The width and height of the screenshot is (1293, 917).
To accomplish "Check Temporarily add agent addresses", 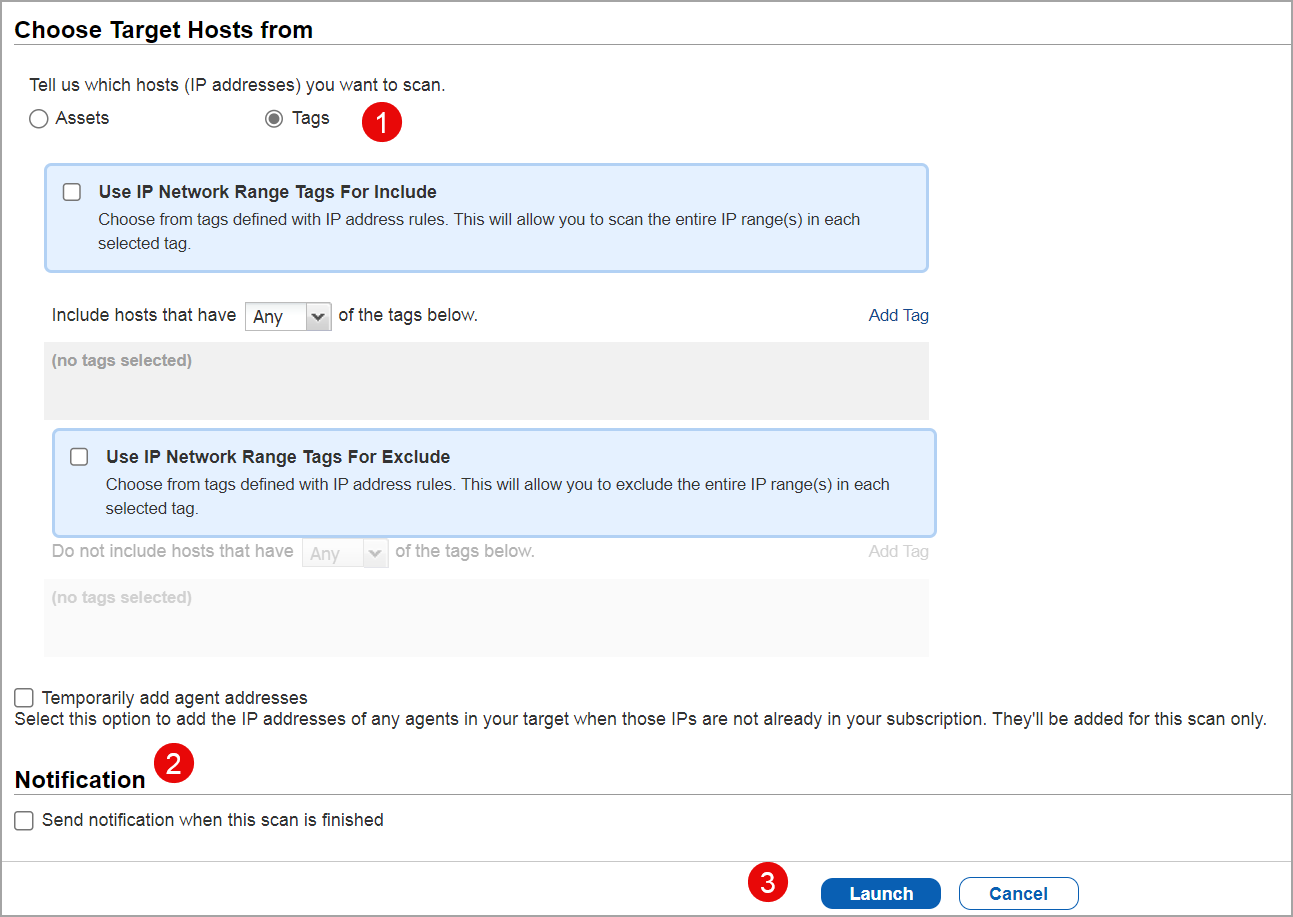I will [x=23, y=697].
